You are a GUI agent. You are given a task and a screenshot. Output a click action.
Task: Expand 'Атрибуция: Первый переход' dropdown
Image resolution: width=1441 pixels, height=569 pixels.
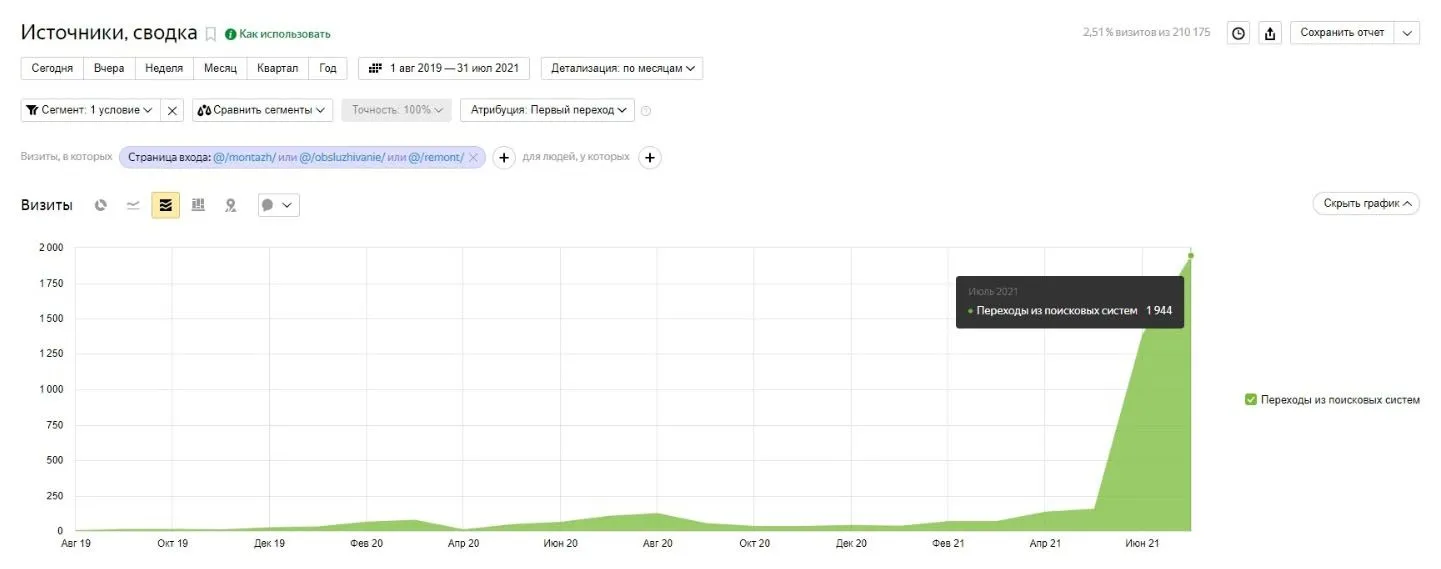(547, 110)
